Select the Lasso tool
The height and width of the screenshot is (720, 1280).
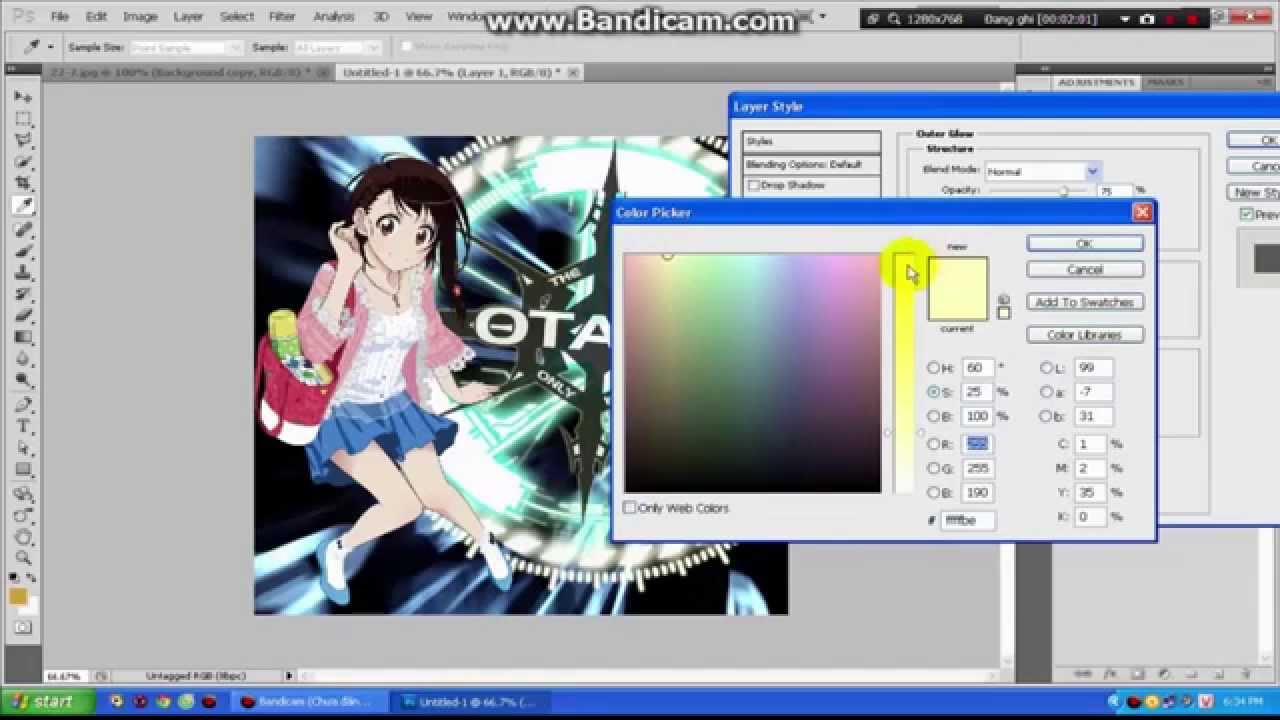click(22, 141)
